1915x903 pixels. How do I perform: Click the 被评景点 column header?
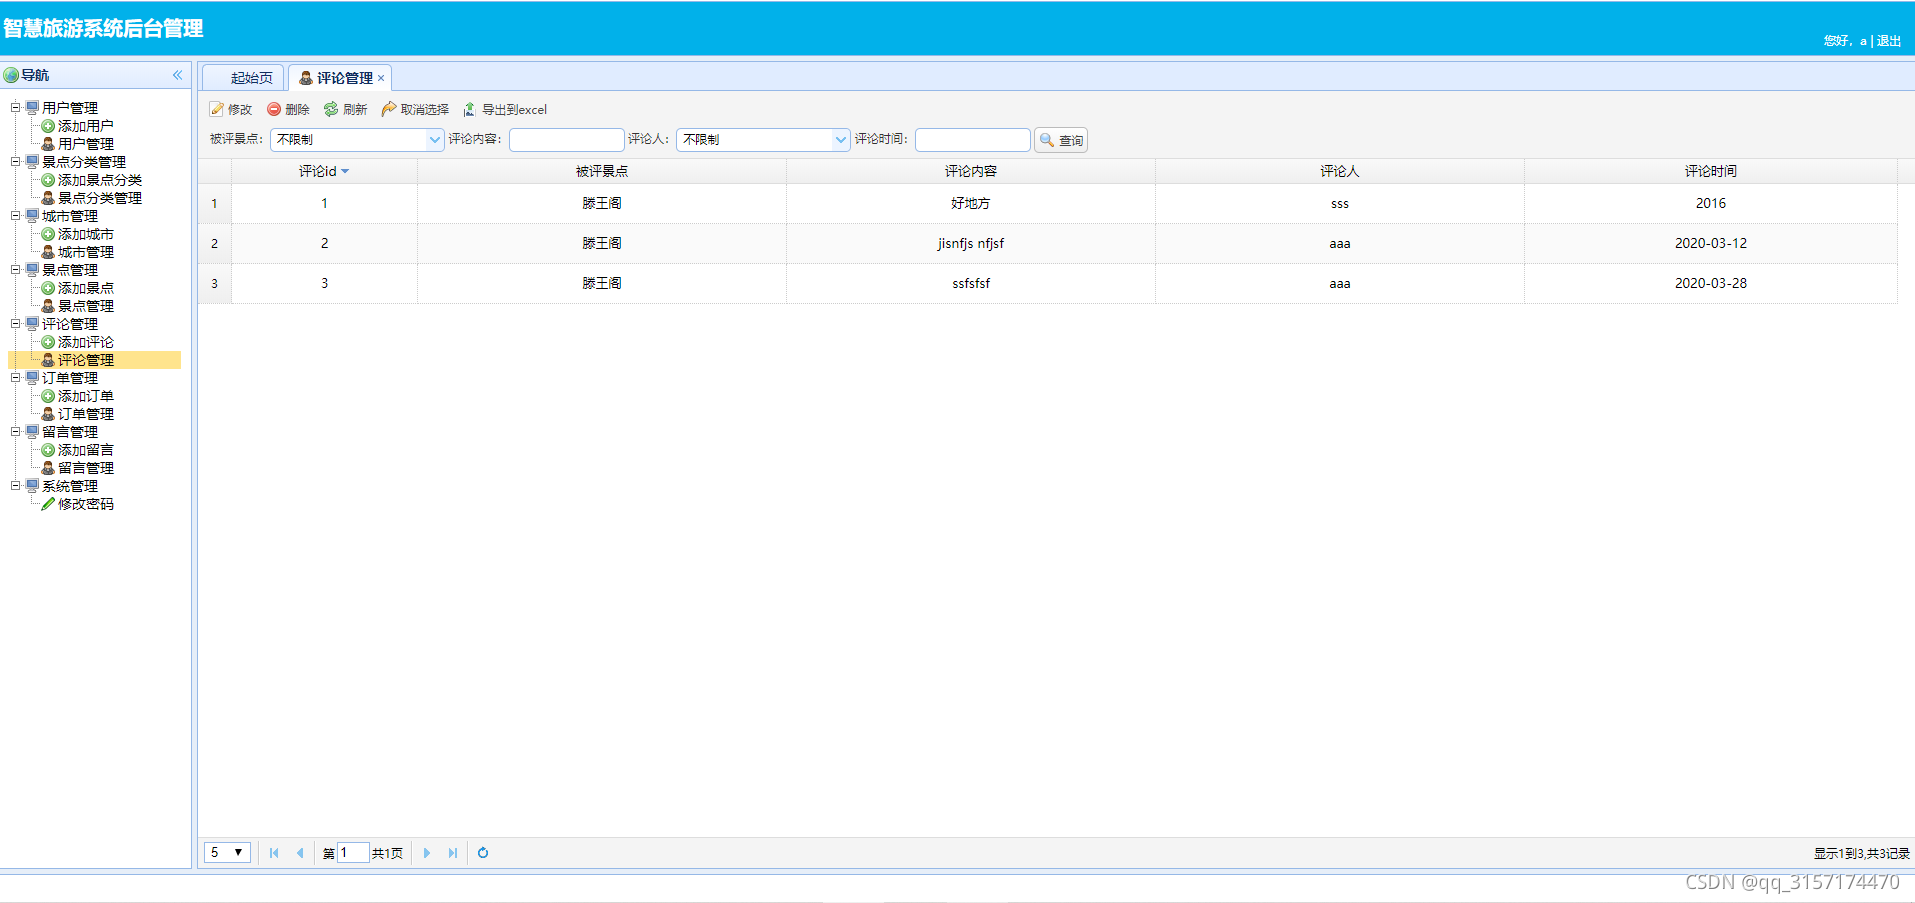tap(602, 171)
